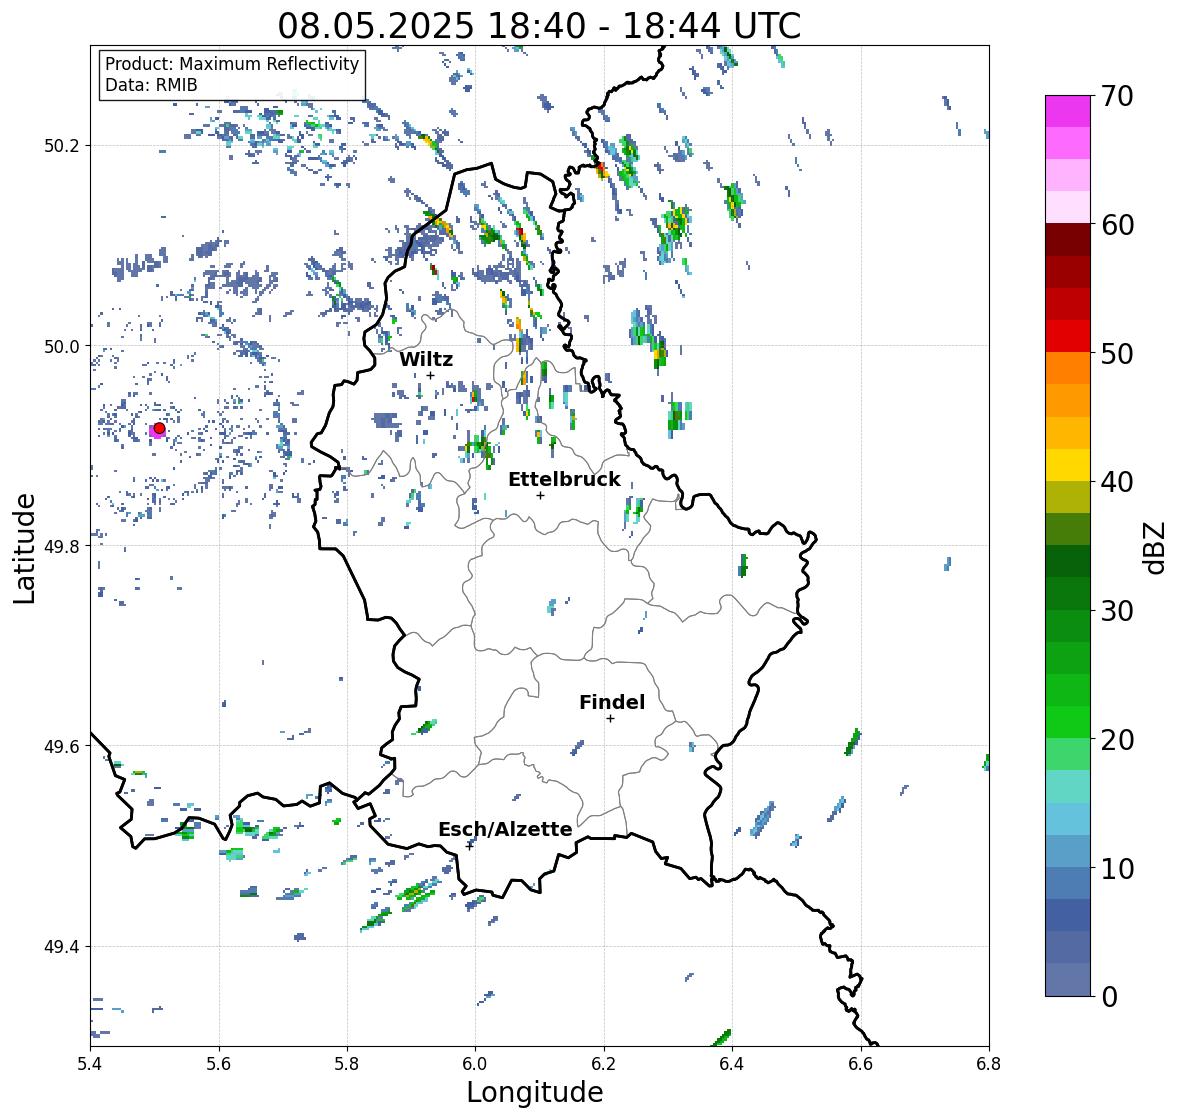The height and width of the screenshot is (1117, 1179).
Task: Click the 70 value on the colorbar
Action: click(x=1117, y=96)
